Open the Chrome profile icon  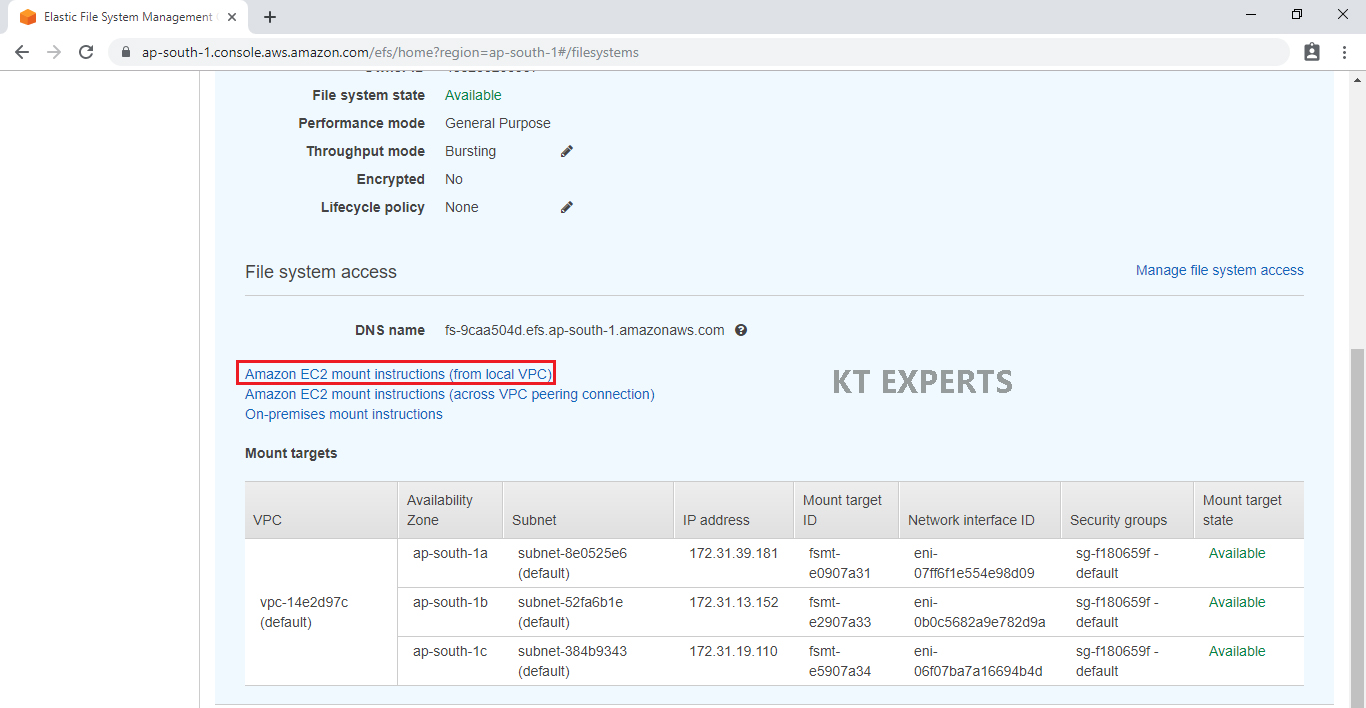pos(1312,52)
